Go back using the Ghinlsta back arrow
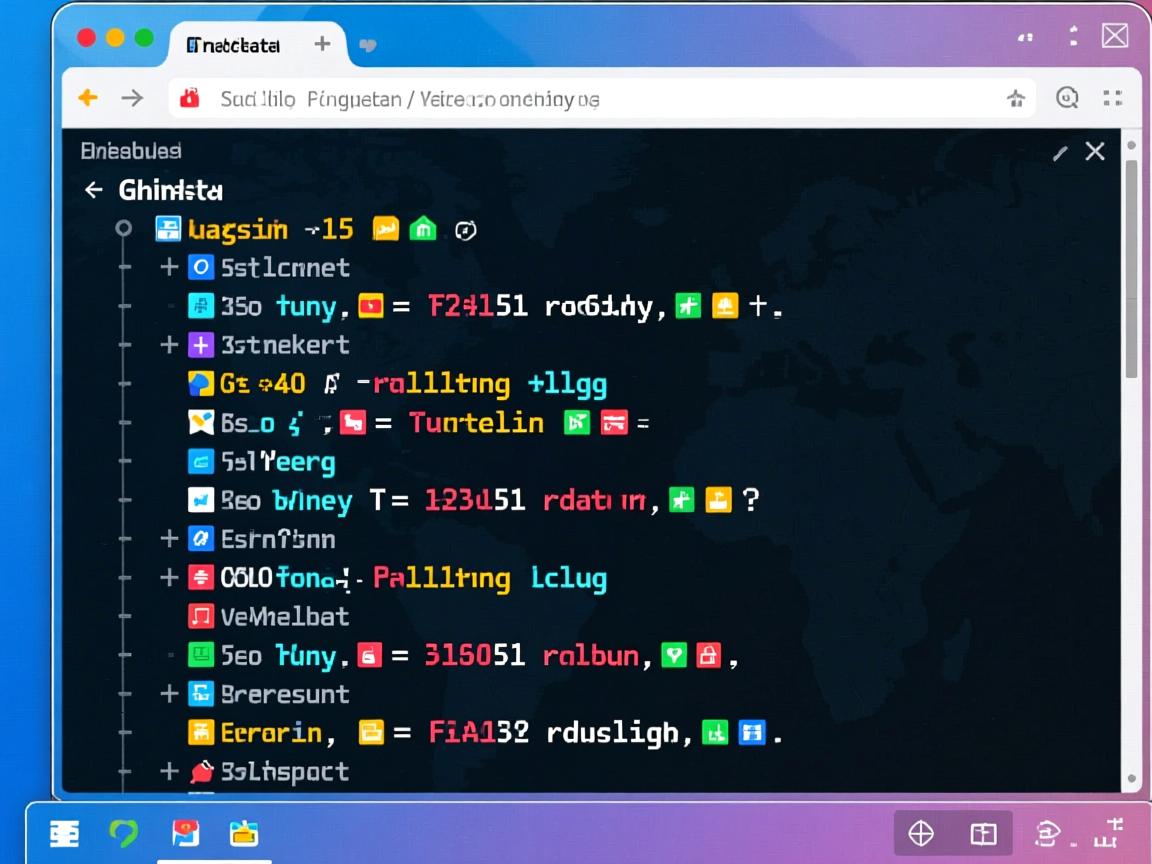Screen dimensions: 1152x864 tap(94, 190)
